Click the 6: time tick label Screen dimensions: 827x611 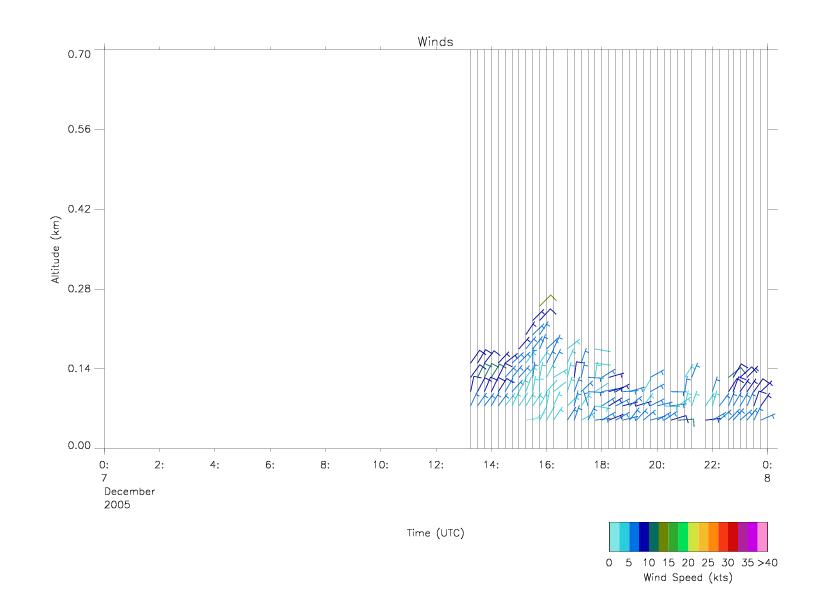[x=270, y=465]
